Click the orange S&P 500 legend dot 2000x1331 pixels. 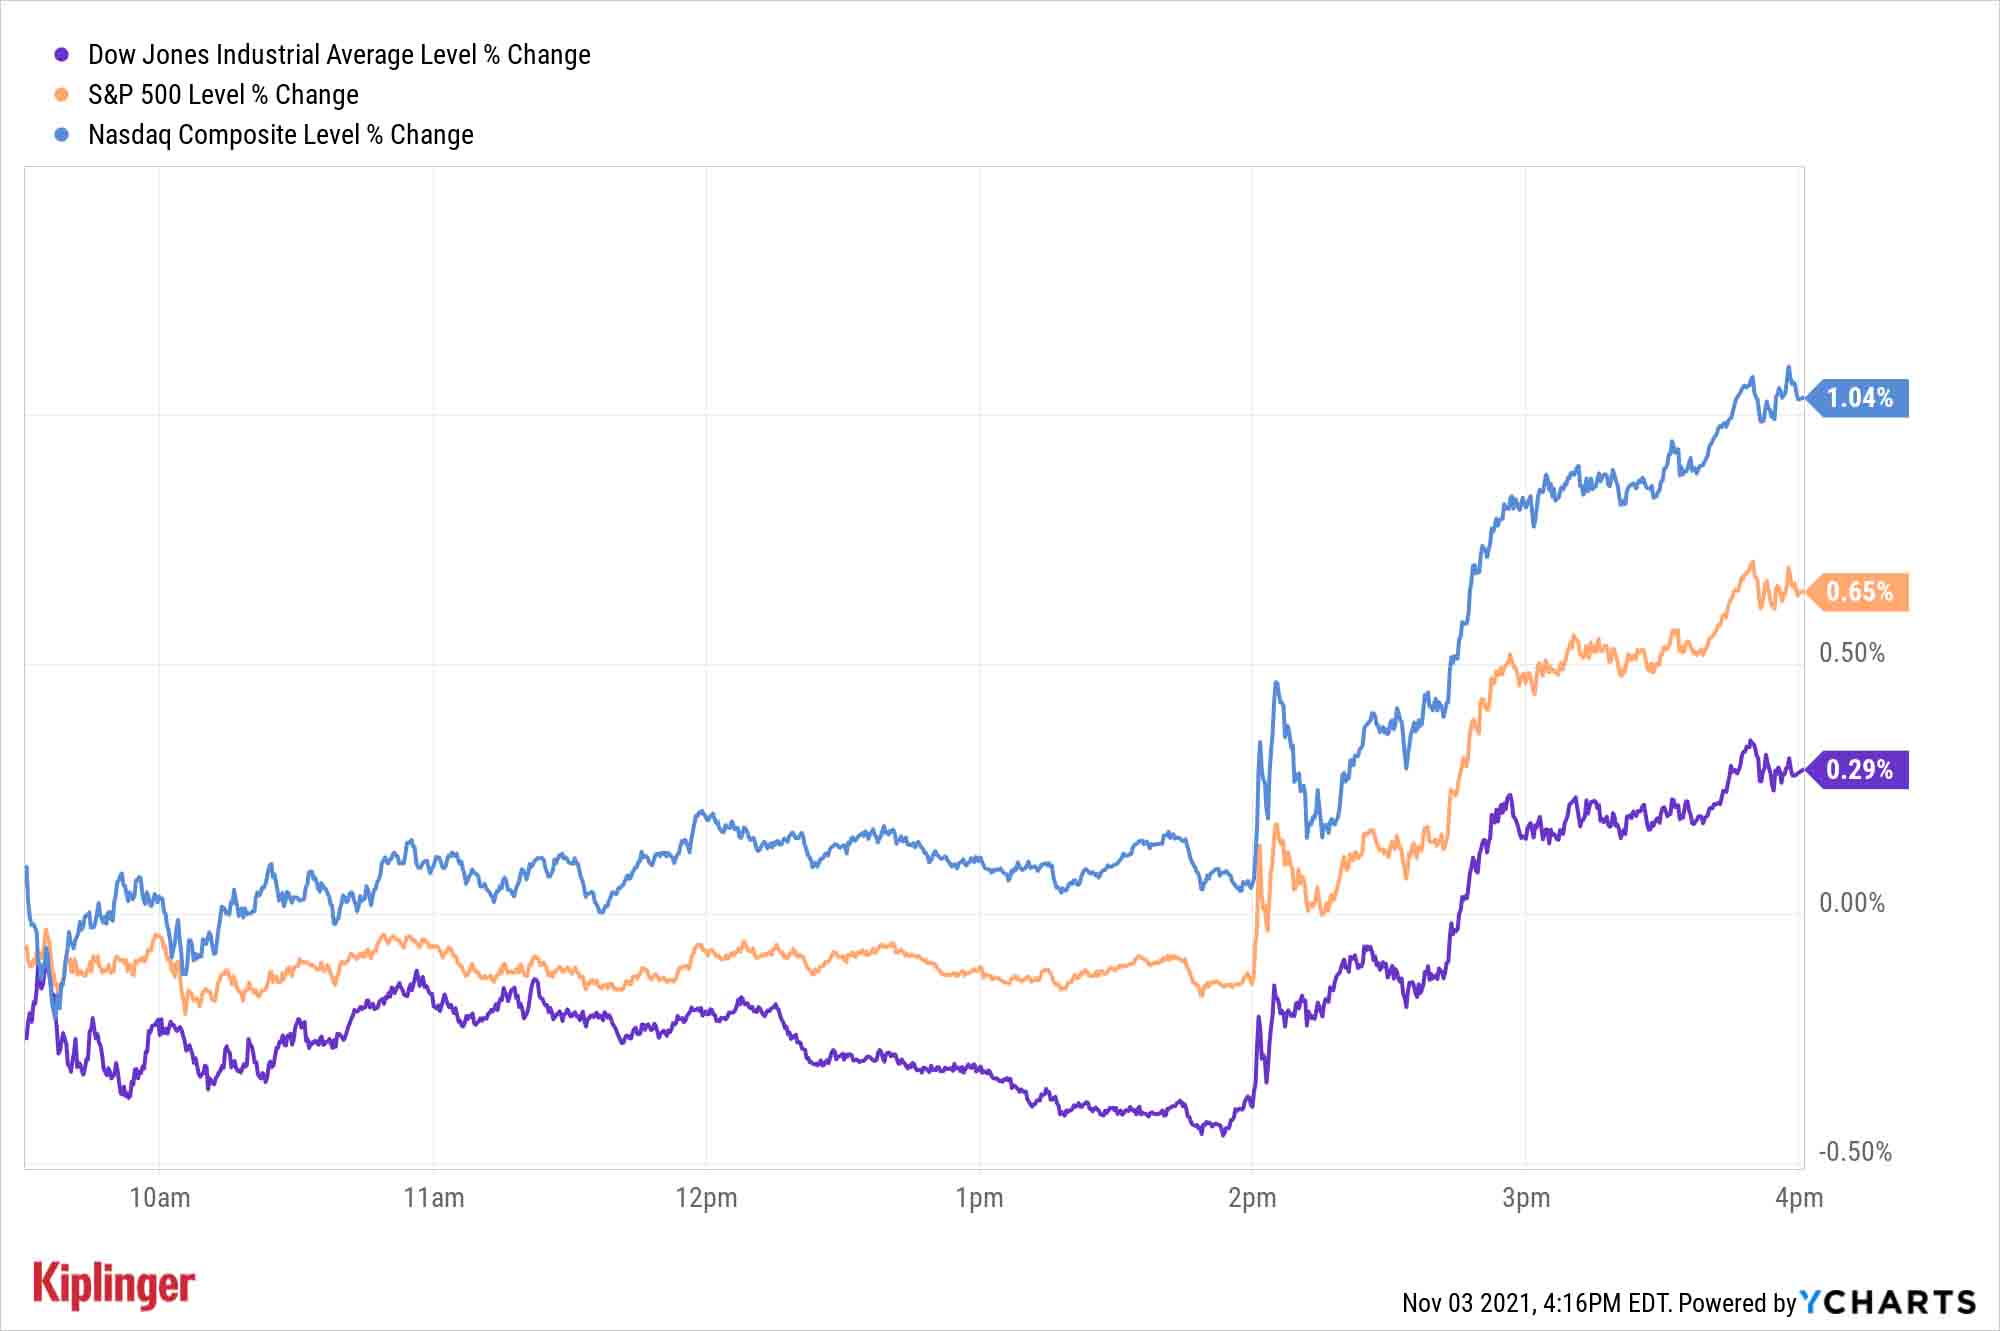62,95
